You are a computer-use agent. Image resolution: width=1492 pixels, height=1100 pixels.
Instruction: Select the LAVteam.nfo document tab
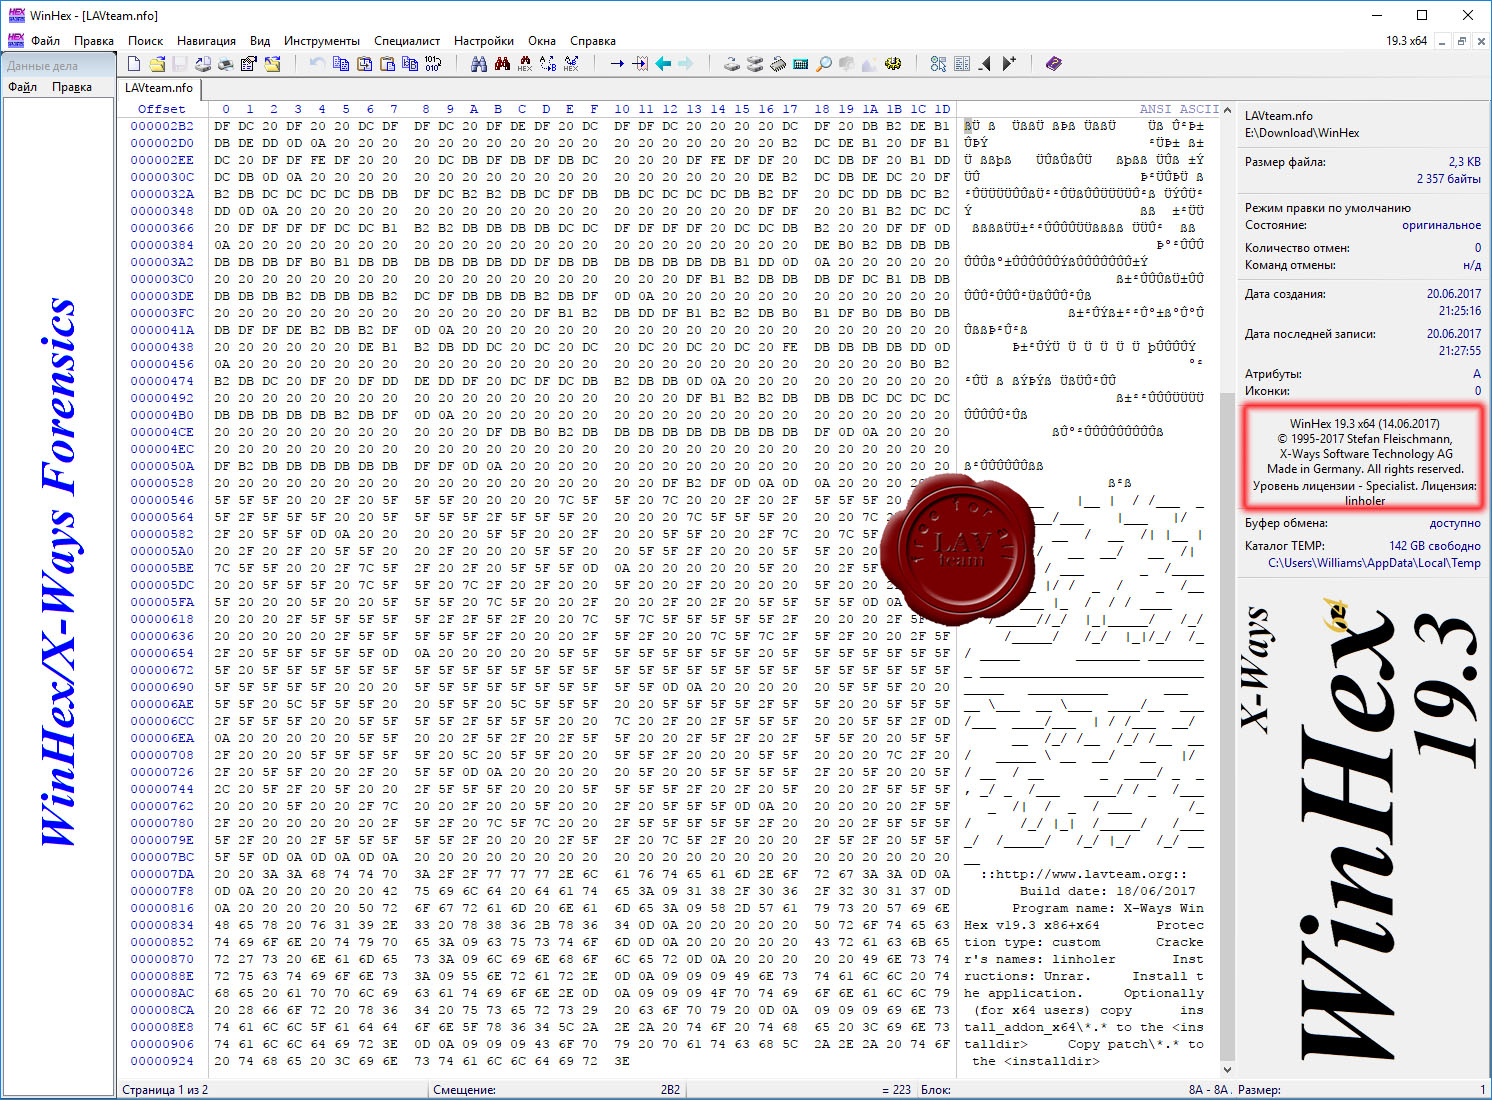click(x=159, y=88)
